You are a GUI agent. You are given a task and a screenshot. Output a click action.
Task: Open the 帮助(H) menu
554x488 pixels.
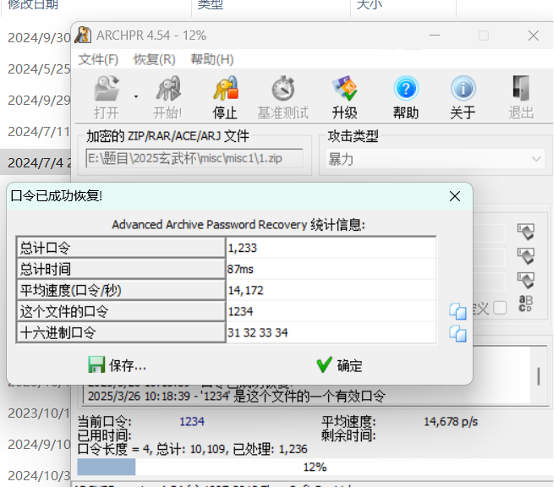point(212,59)
